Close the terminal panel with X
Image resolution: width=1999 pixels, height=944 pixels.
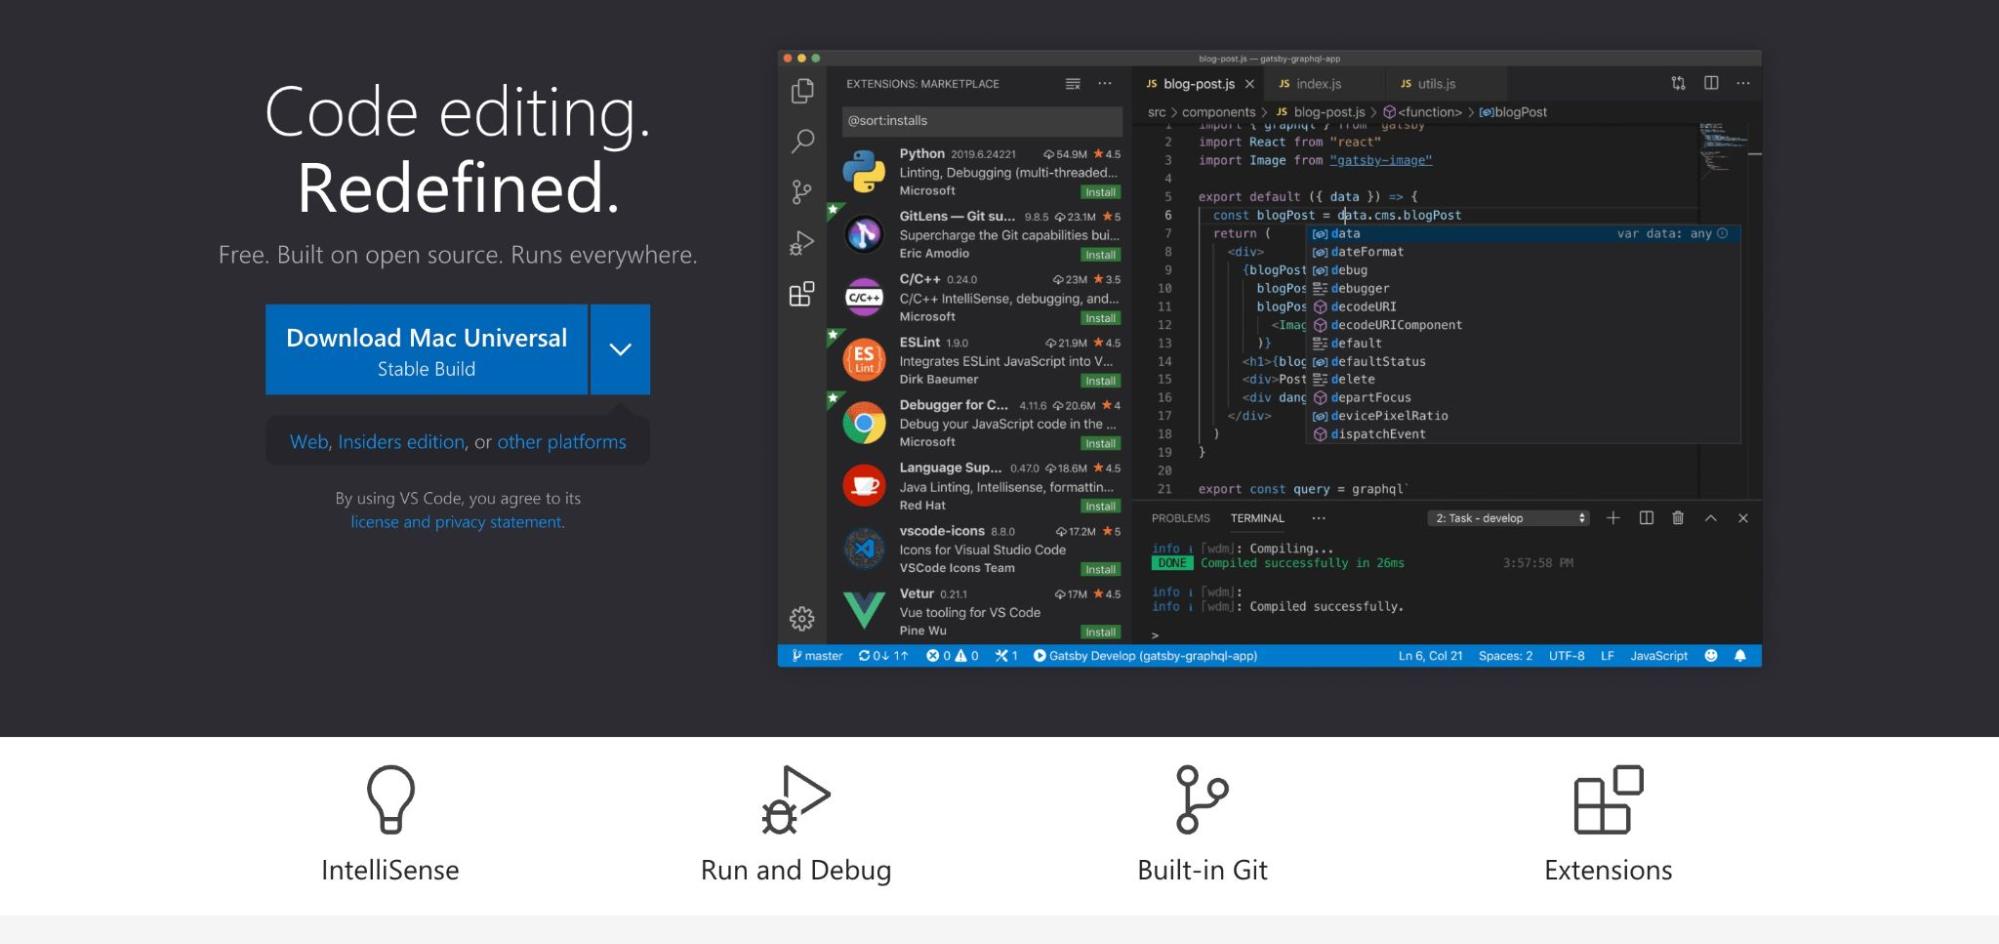pyautogui.click(x=1743, y=518)
